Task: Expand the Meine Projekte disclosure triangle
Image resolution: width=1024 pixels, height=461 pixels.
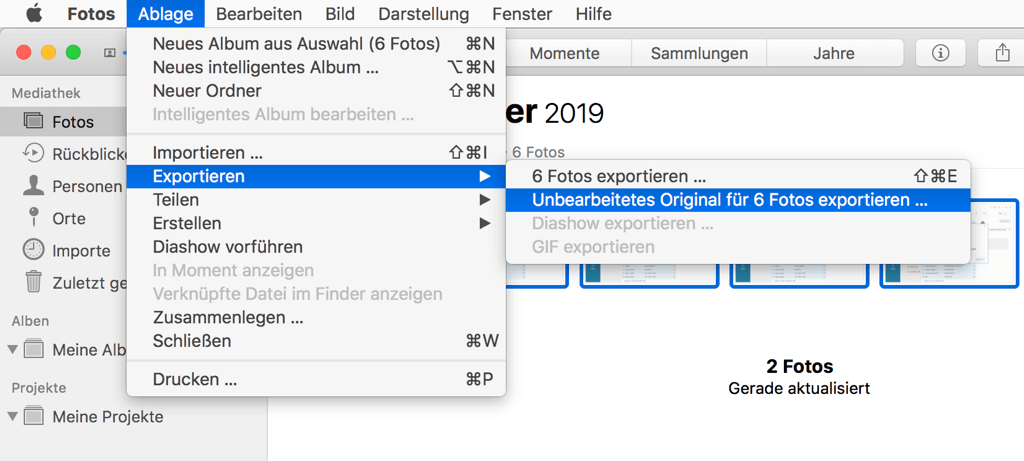Action: 12,416
